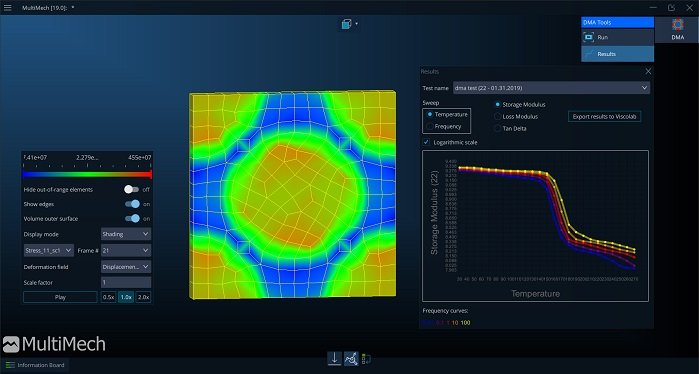Click the 3D cube view icon
The width and height of the screenshot is (699, 374).
(x=346, y=24)
